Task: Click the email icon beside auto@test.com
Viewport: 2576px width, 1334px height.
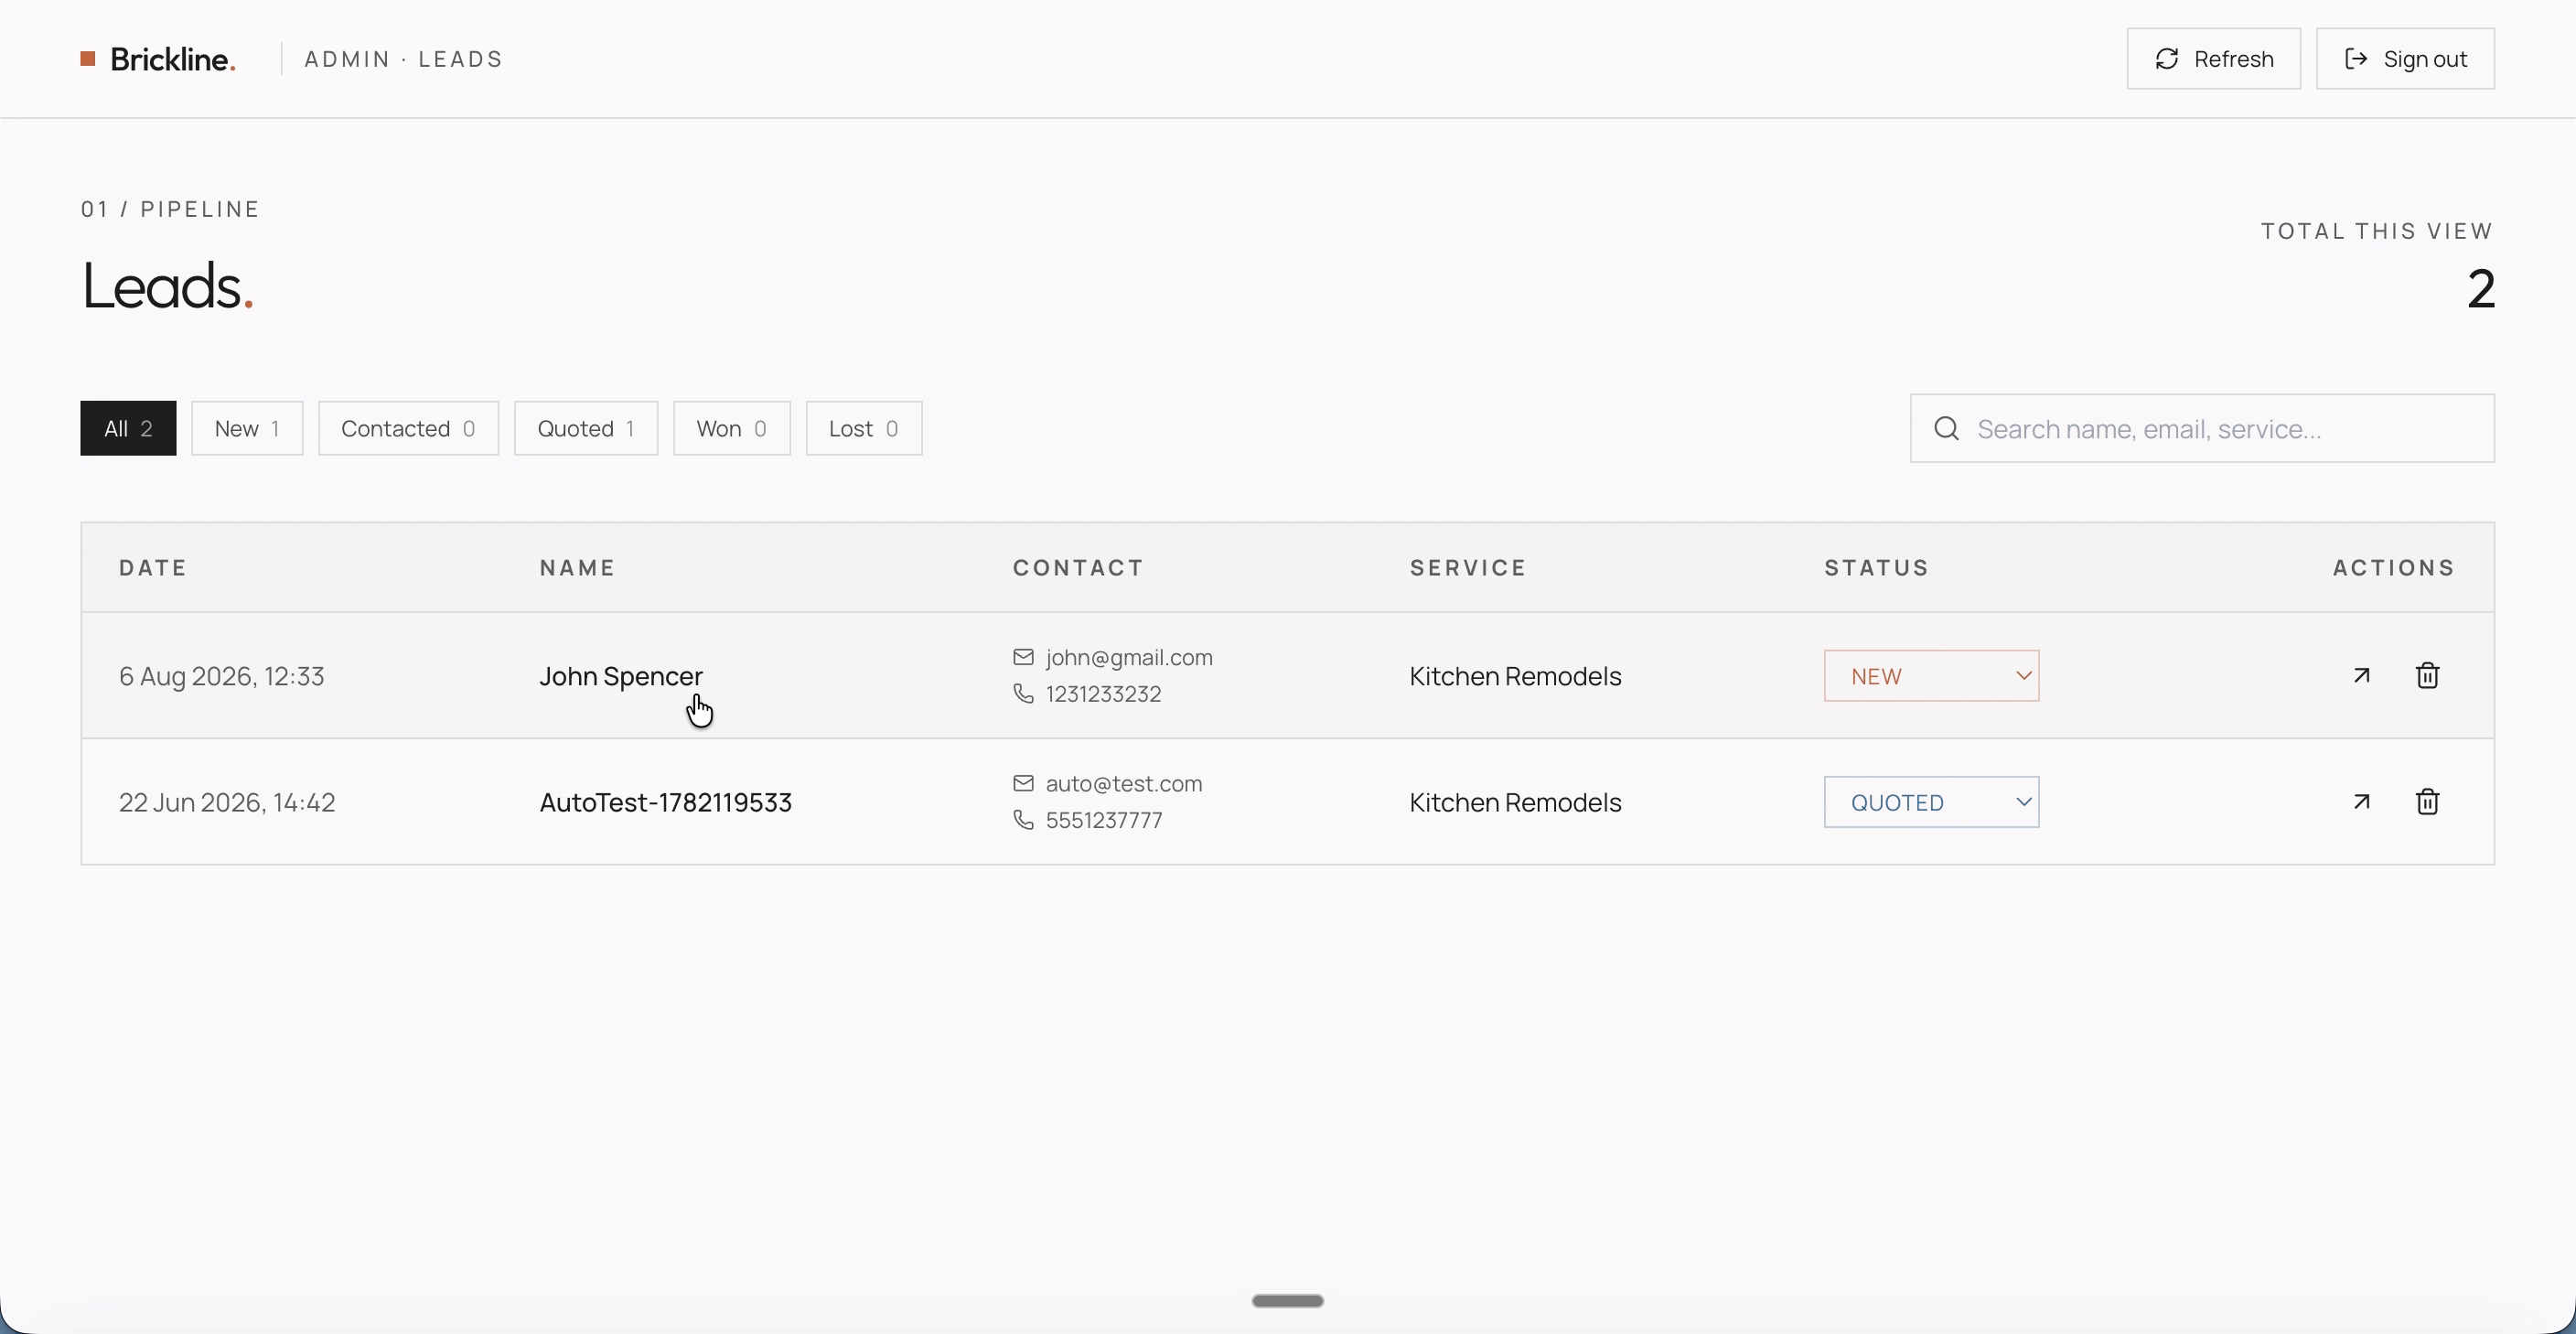Action: 1023,783
